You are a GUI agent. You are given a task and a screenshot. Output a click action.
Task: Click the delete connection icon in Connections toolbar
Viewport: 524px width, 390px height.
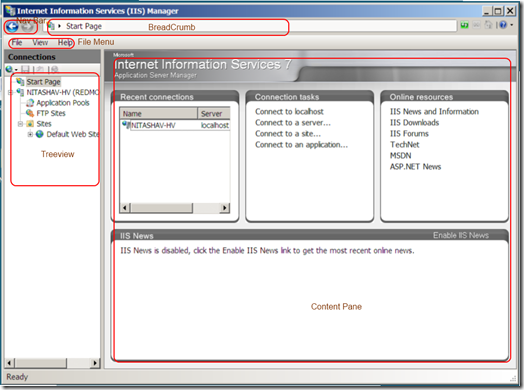coord(54,69)
